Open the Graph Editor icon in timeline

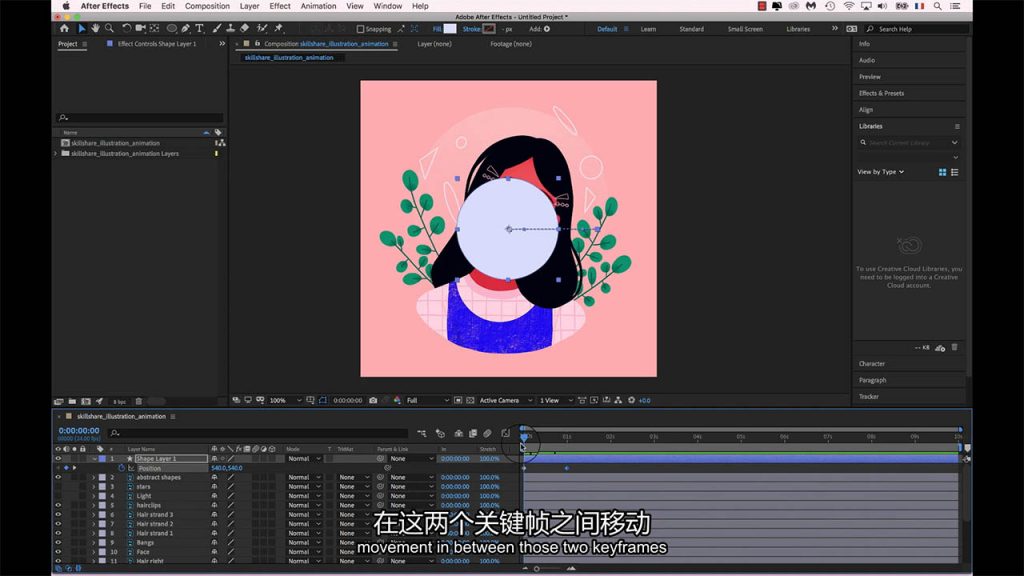coord(505,433)
